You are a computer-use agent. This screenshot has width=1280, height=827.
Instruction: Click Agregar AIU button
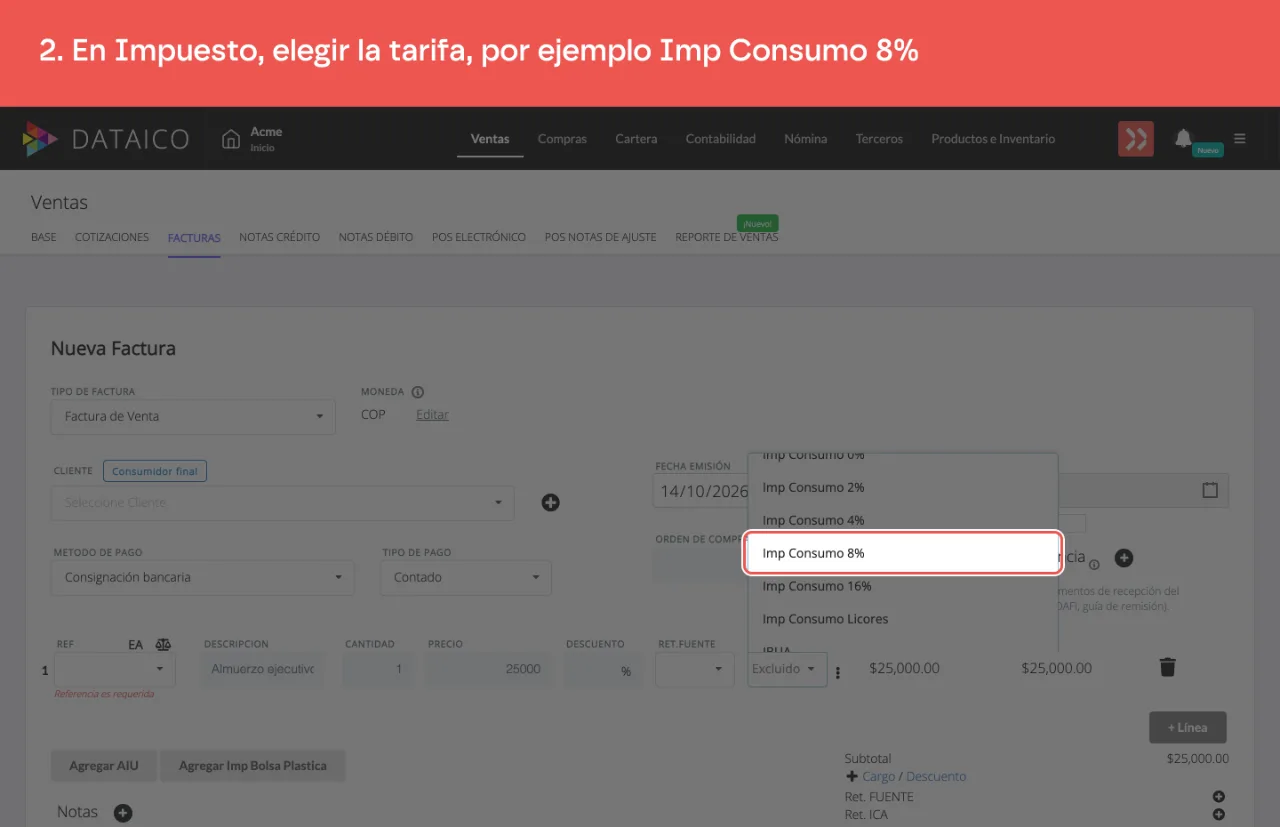click(x=104, y=766)
